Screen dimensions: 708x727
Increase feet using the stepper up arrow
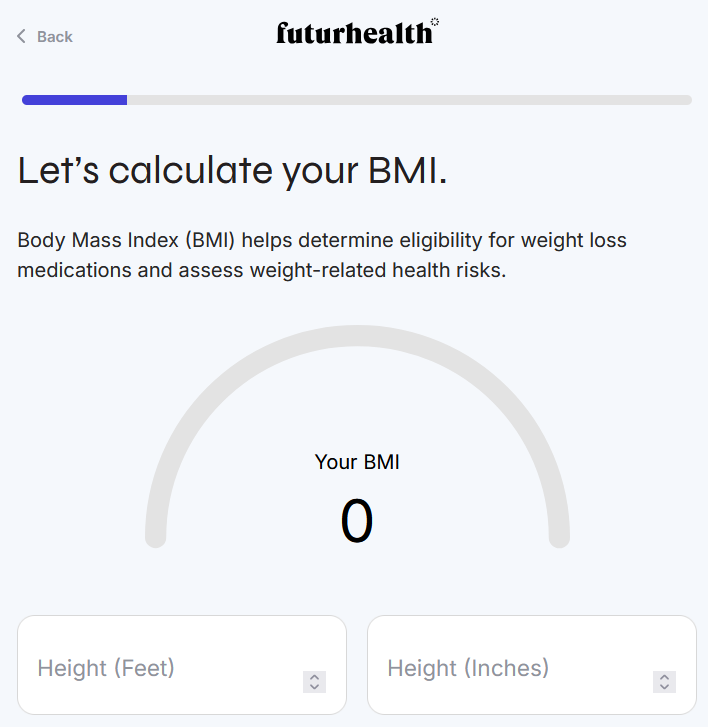(x=314, y=677)
